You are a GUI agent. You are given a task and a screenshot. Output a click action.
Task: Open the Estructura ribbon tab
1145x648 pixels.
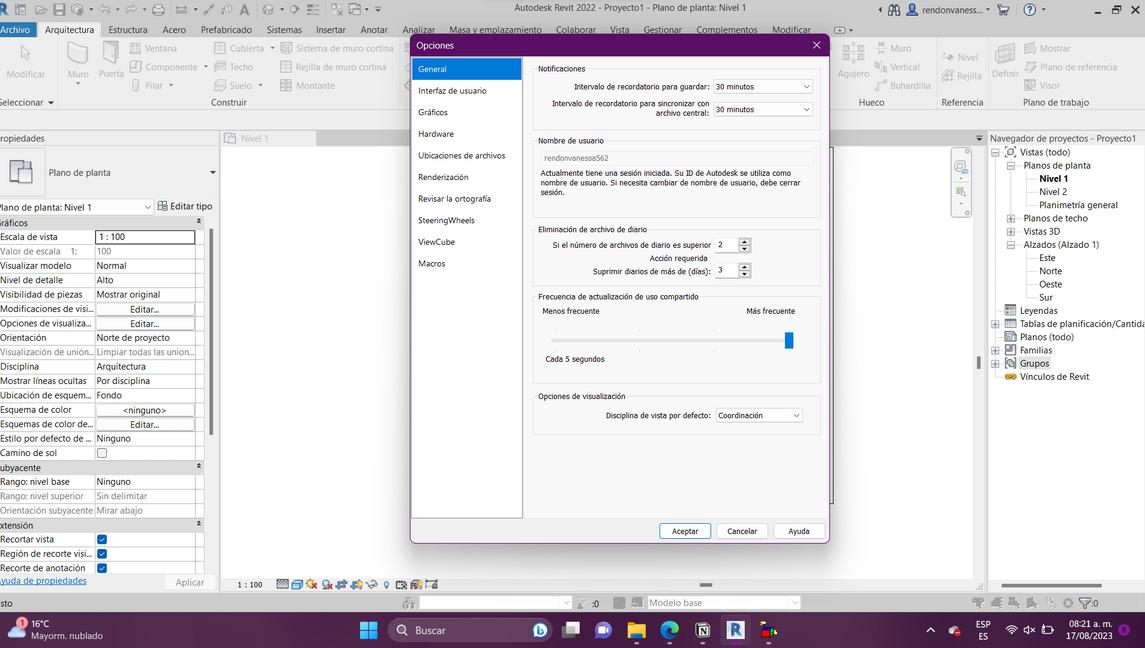128,30
